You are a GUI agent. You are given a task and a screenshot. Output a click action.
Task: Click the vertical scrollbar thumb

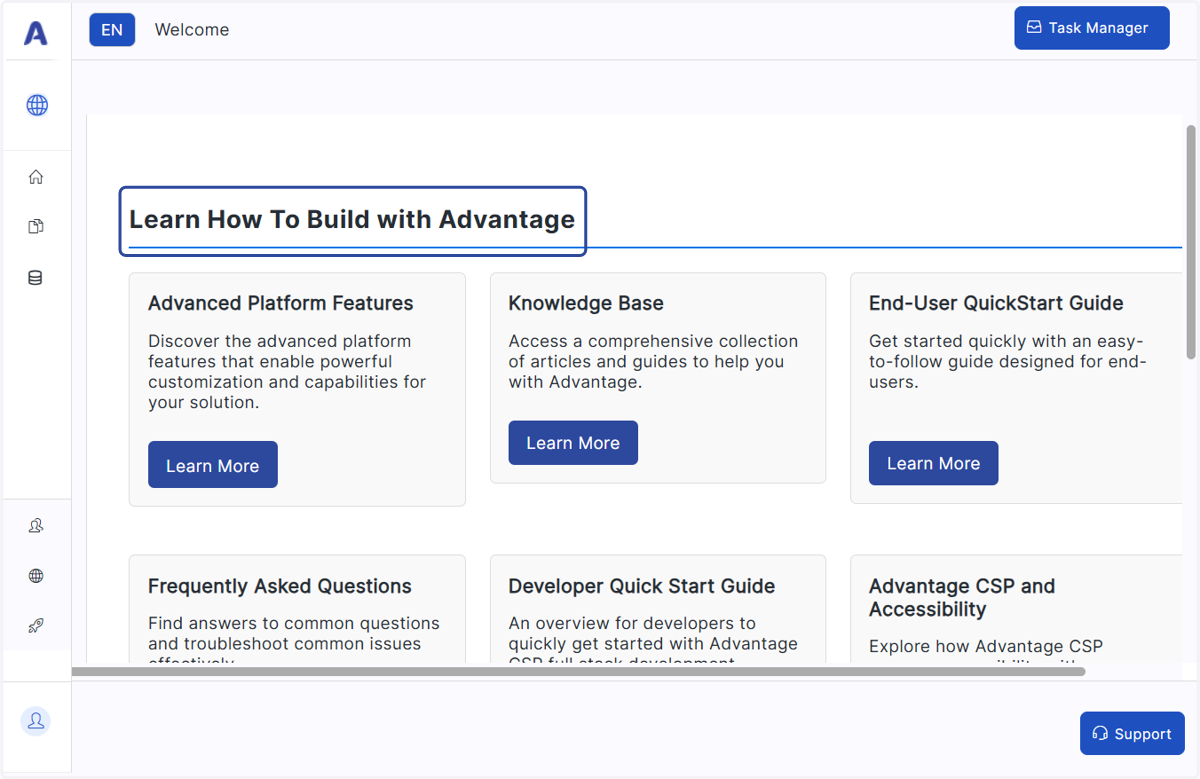click(1191, 241)
